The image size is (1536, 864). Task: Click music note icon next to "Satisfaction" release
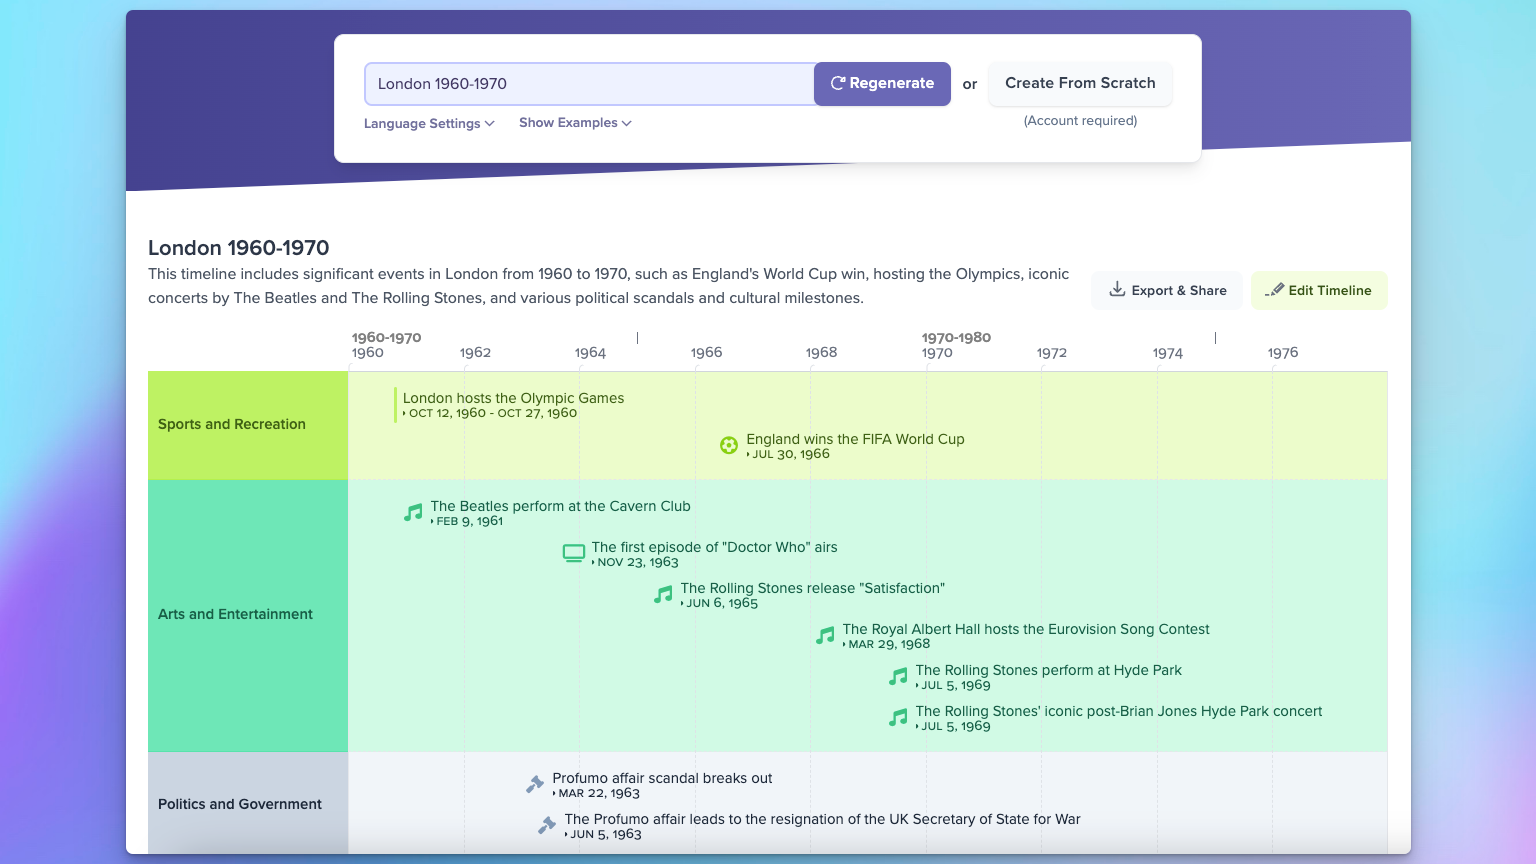tap(663, 595)
